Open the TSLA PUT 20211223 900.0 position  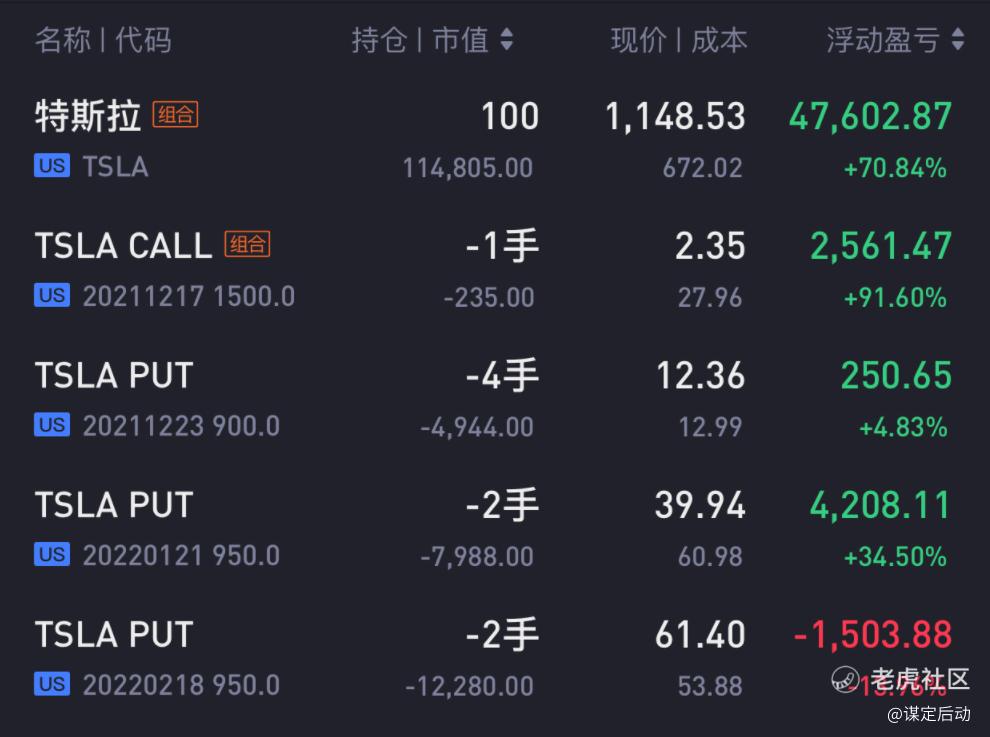point(495,400)
